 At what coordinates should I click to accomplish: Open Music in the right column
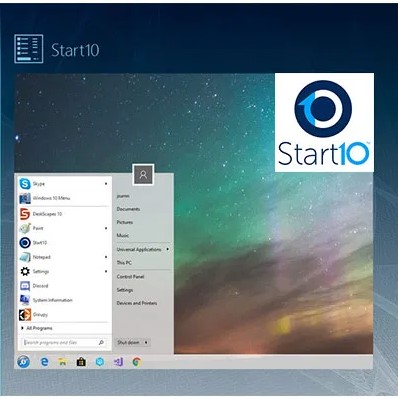(122, 236)
